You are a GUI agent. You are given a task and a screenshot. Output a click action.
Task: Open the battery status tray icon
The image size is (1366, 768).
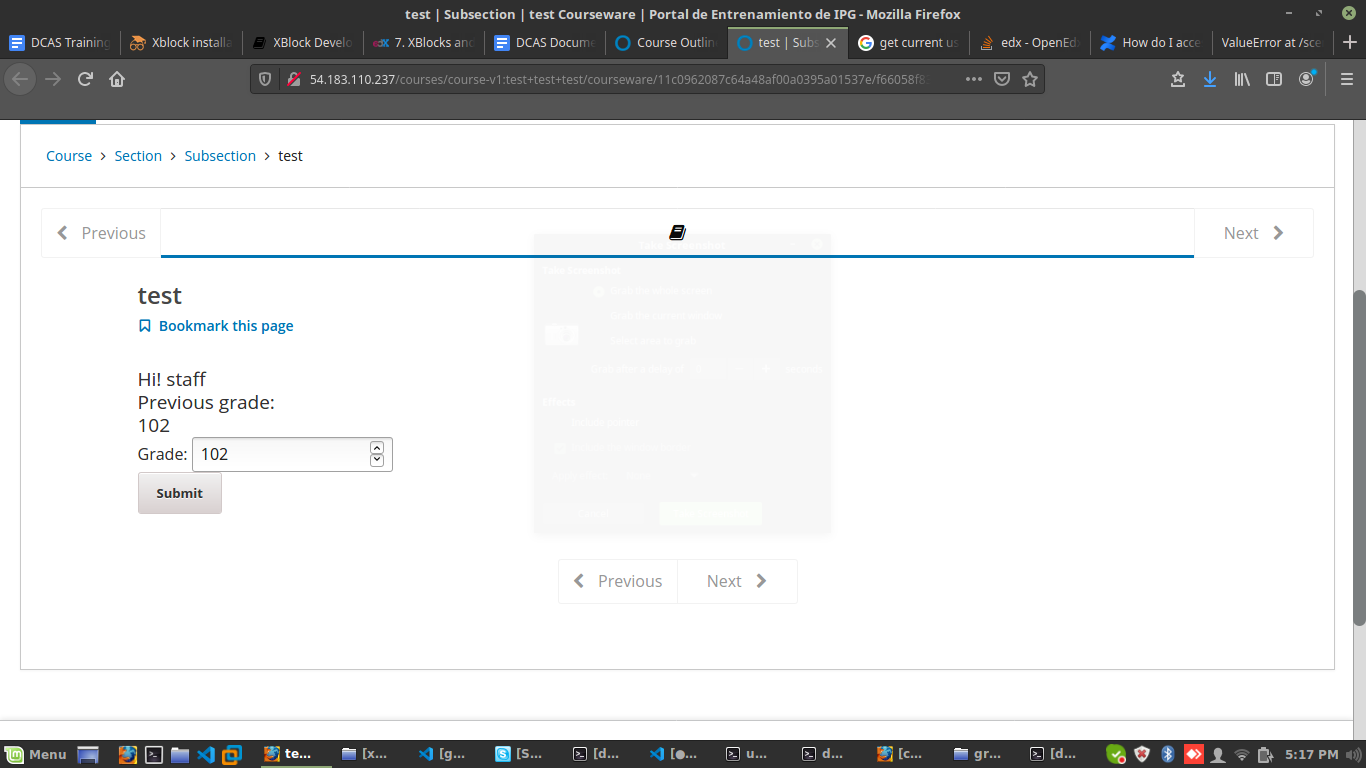[1266, 754]
